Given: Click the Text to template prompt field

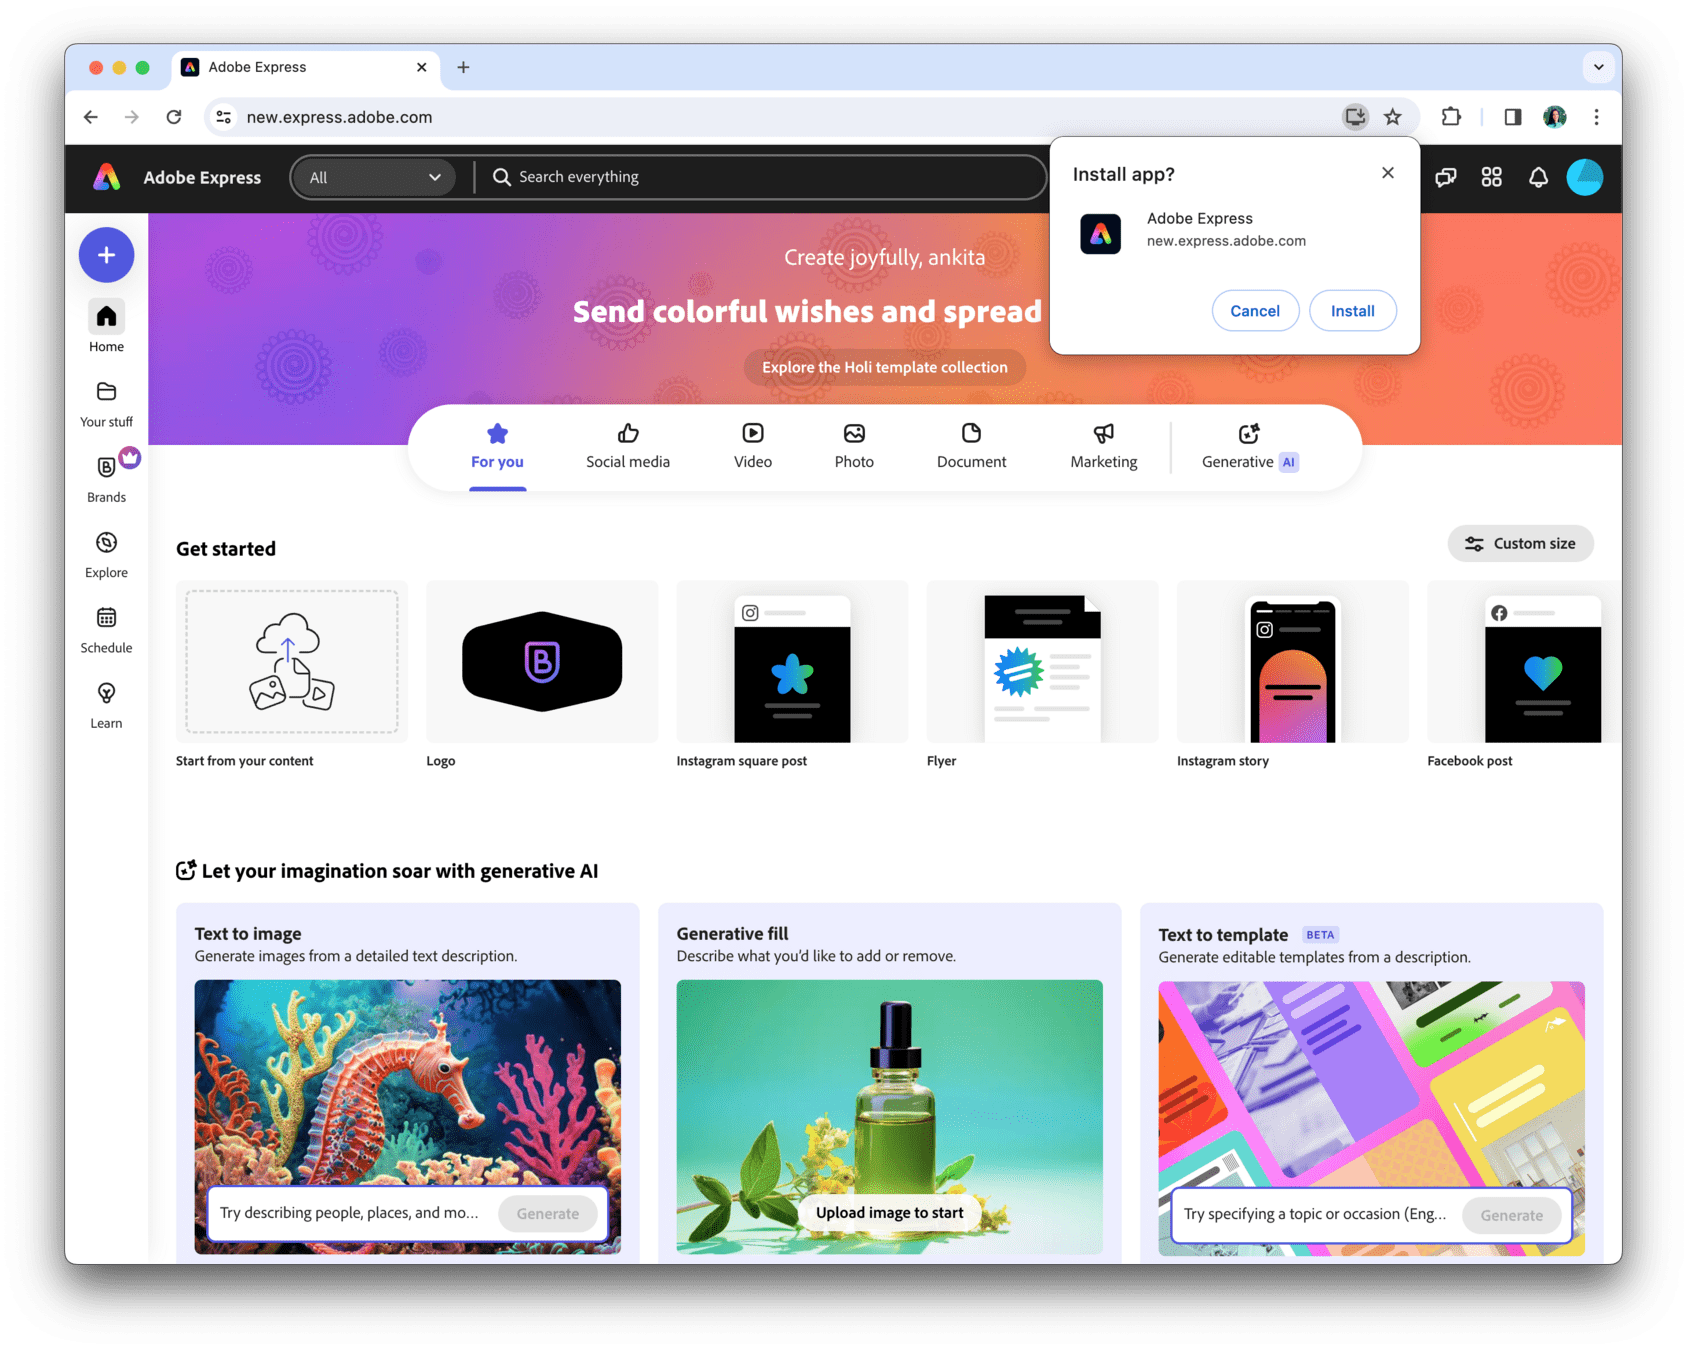Looking at the screenshot, I should [1315, 1215].
